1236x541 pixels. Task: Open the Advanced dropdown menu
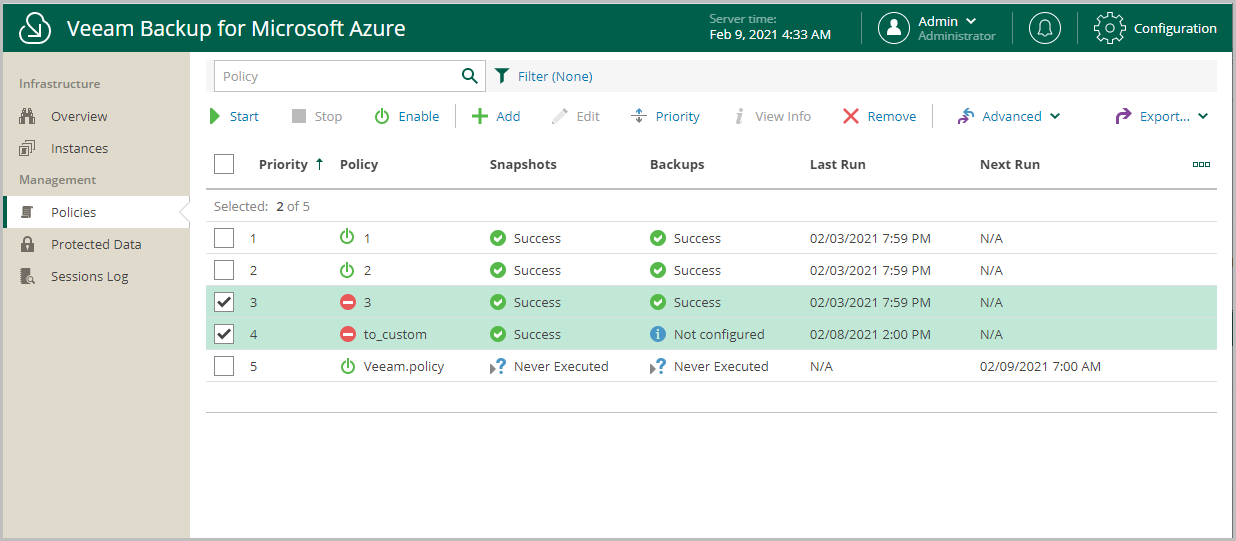(x=1009, y=116)
